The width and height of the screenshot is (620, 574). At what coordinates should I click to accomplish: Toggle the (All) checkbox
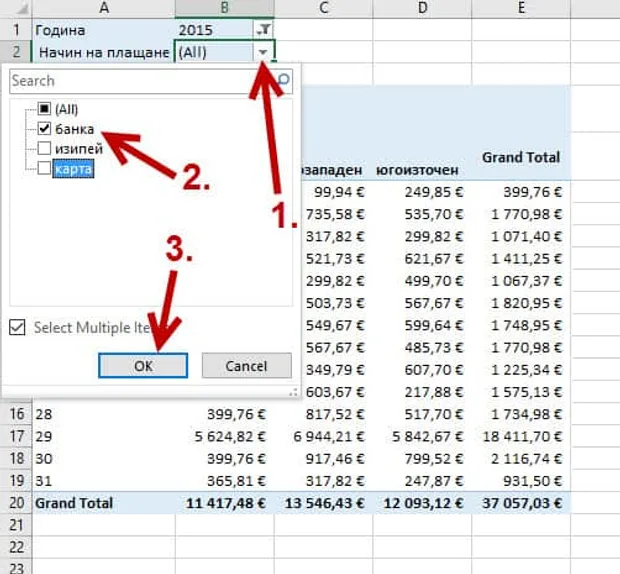(44, 108)
